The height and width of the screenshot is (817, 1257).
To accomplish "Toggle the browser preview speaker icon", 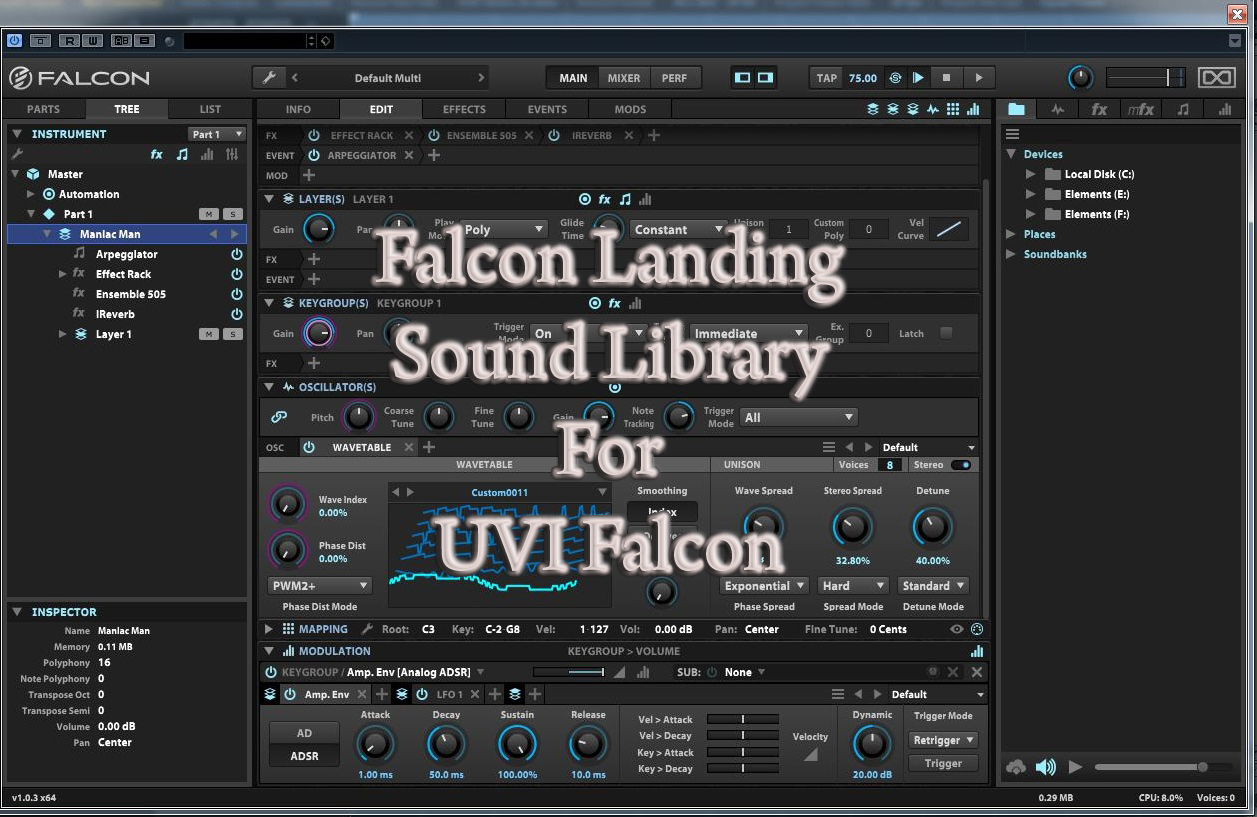I will click(x=1046, y=767).
